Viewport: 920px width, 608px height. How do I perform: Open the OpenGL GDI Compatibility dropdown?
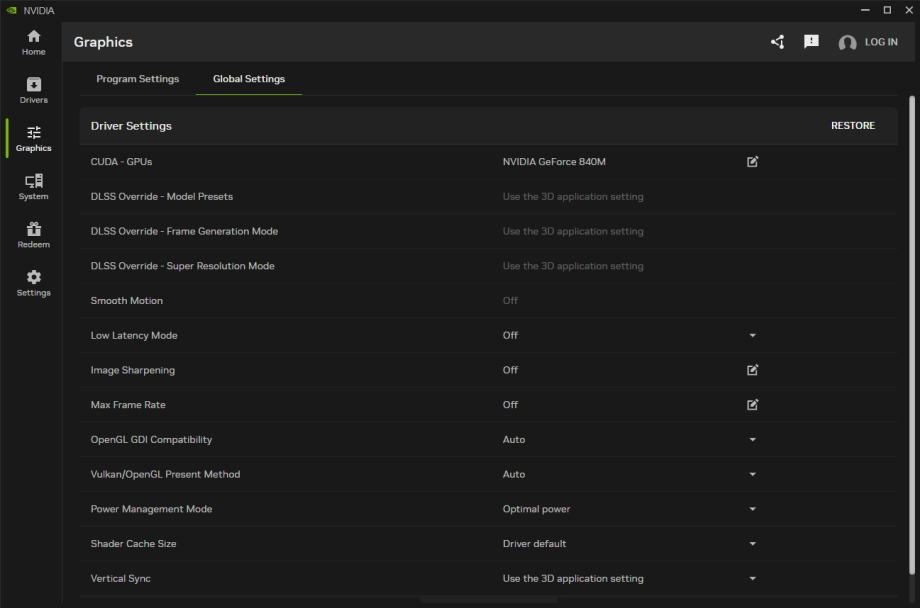pos(753,440)
